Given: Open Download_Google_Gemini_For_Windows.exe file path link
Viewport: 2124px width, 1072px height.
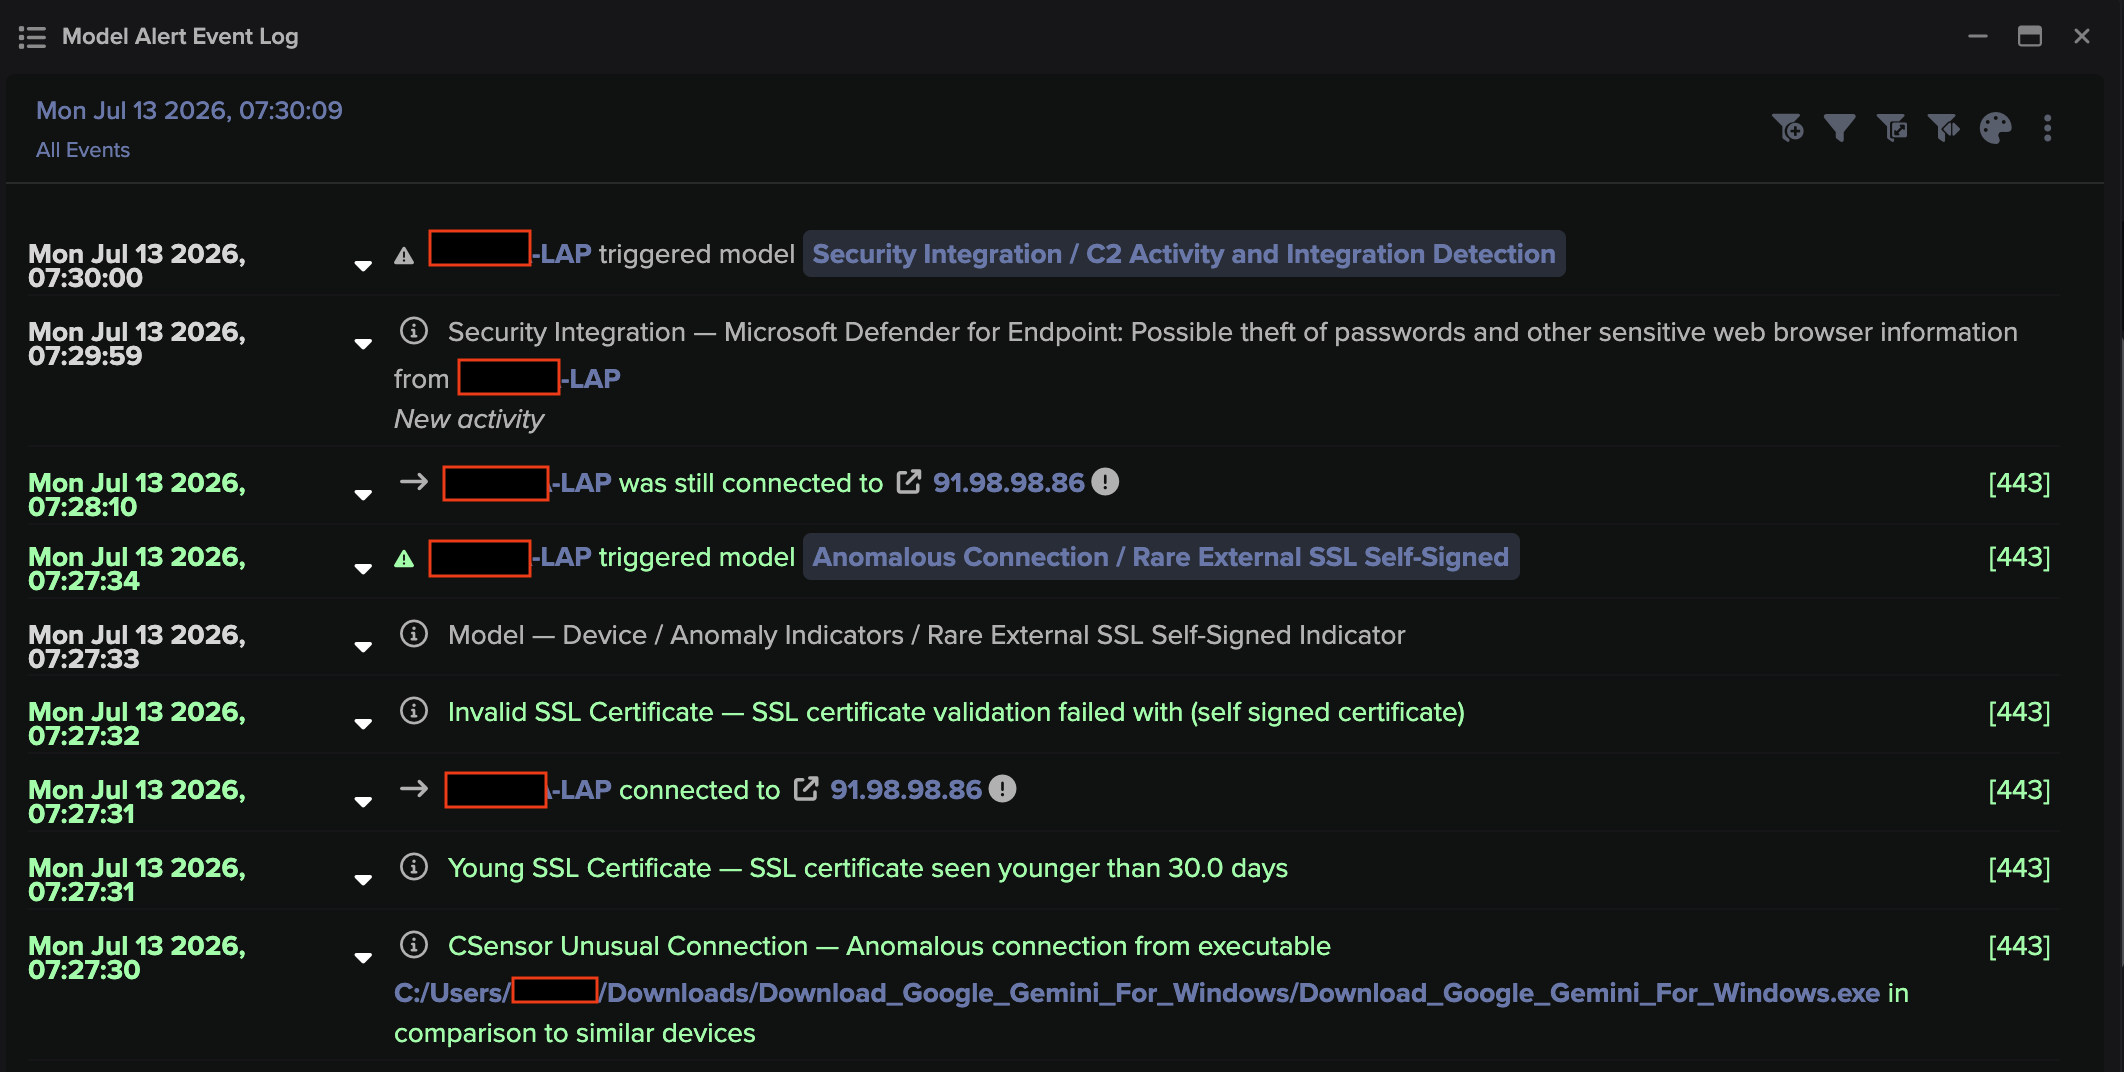Looking at the screenshot, I should click(1137, 993).
